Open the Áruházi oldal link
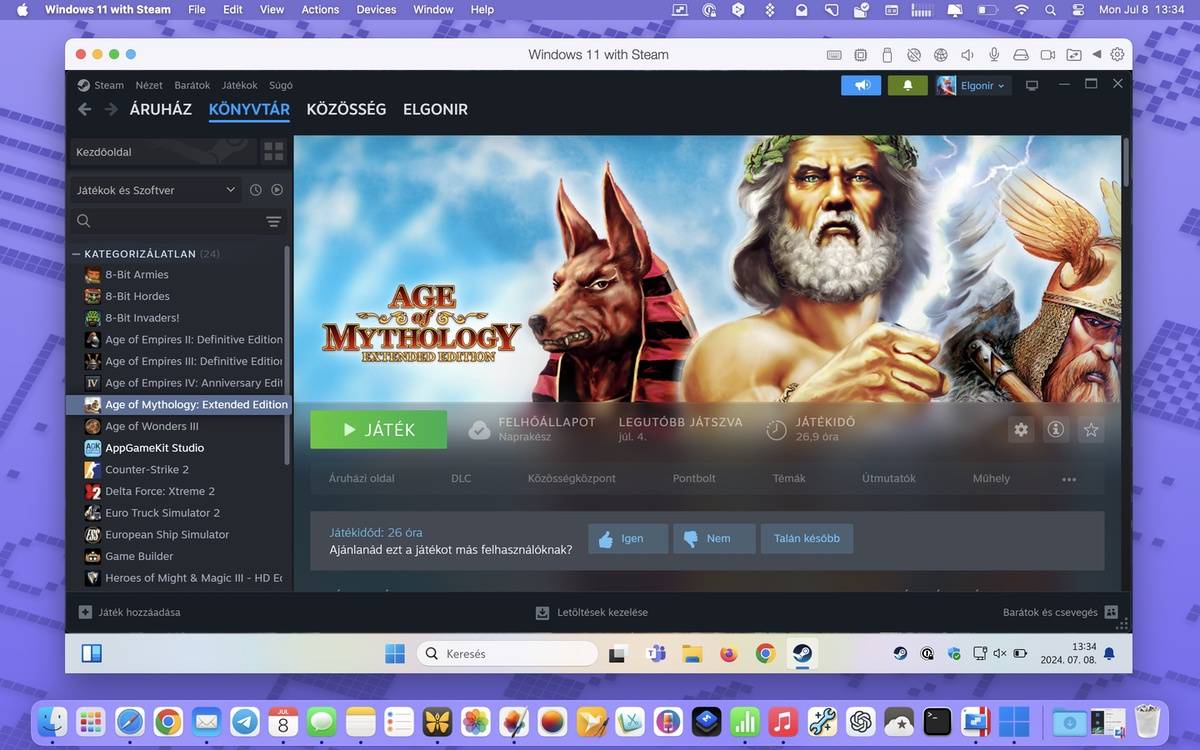Viewport: 1200px width, 750px height. click(x=362, y=478)
